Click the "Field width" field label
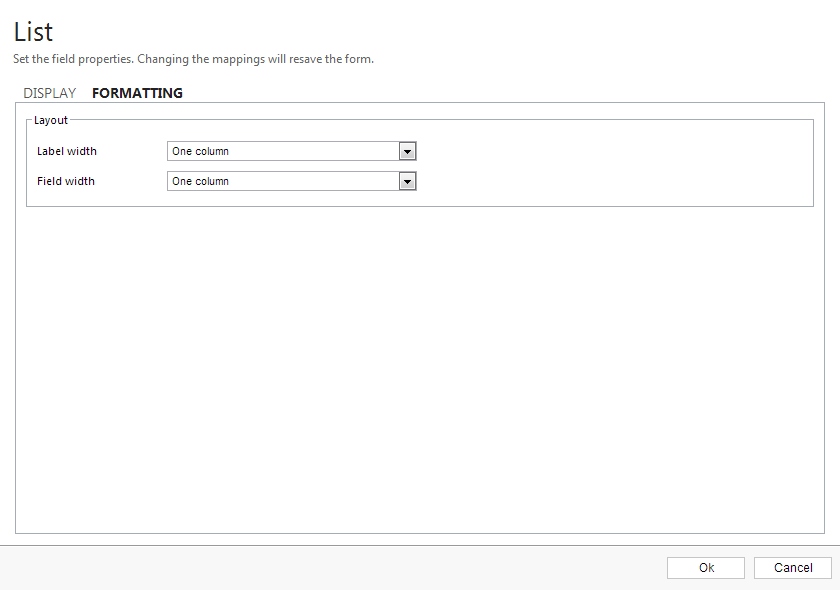This screenshot has height=590, width=840. pyautogui.click(x=66, y=181)
